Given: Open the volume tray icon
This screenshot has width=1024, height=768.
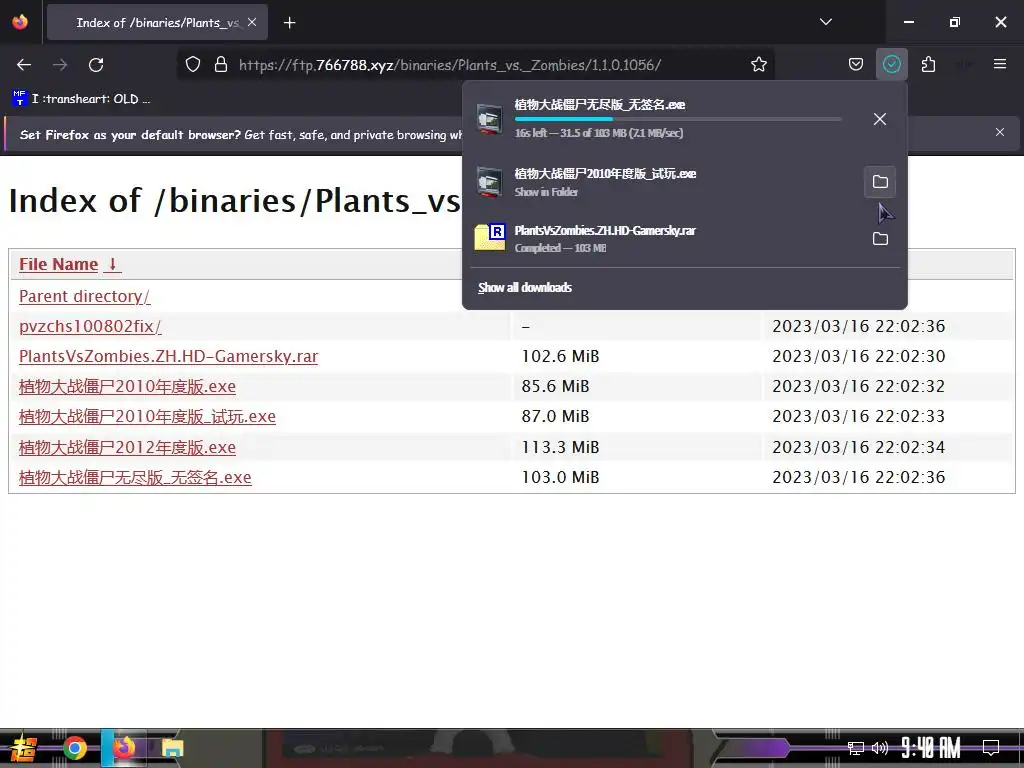Looking at the screenshot, I should point(880,748).
